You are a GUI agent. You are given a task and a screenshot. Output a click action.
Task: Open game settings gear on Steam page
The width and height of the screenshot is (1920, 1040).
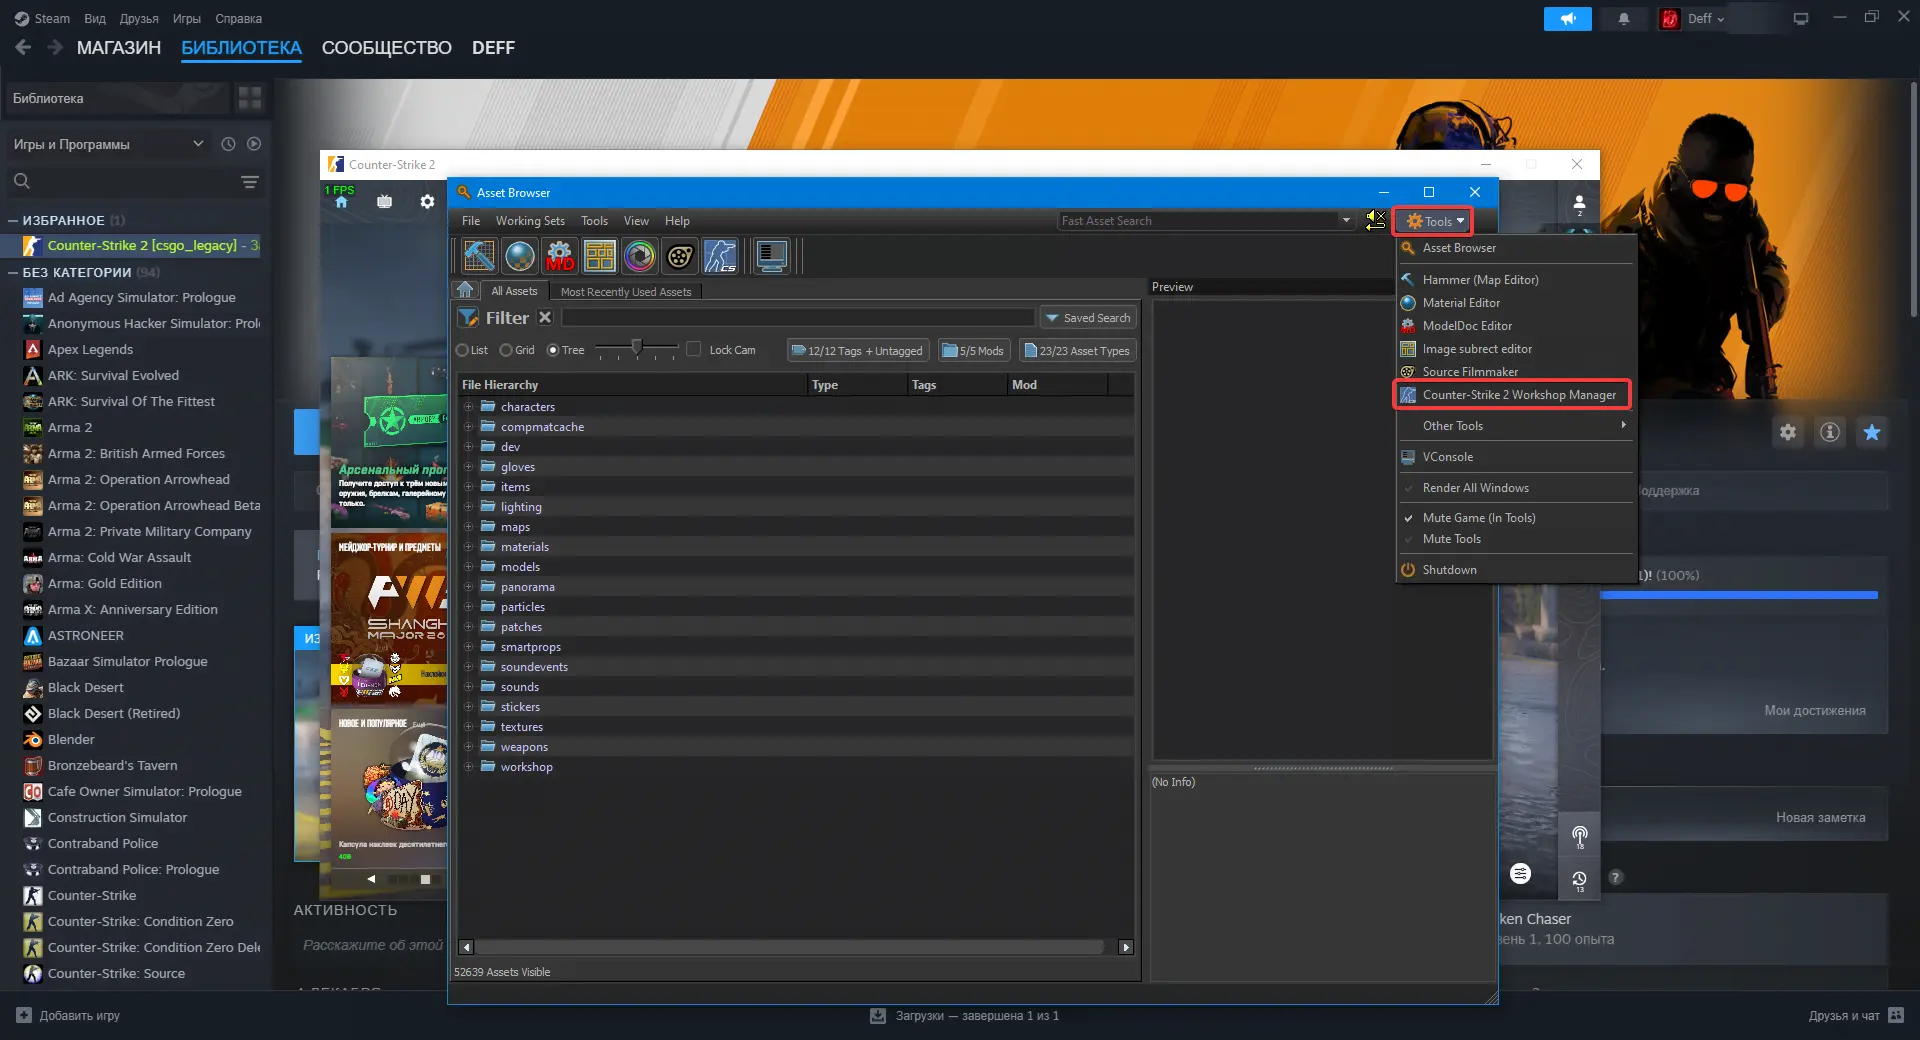pyautogui.click(x=1788, y=432)
